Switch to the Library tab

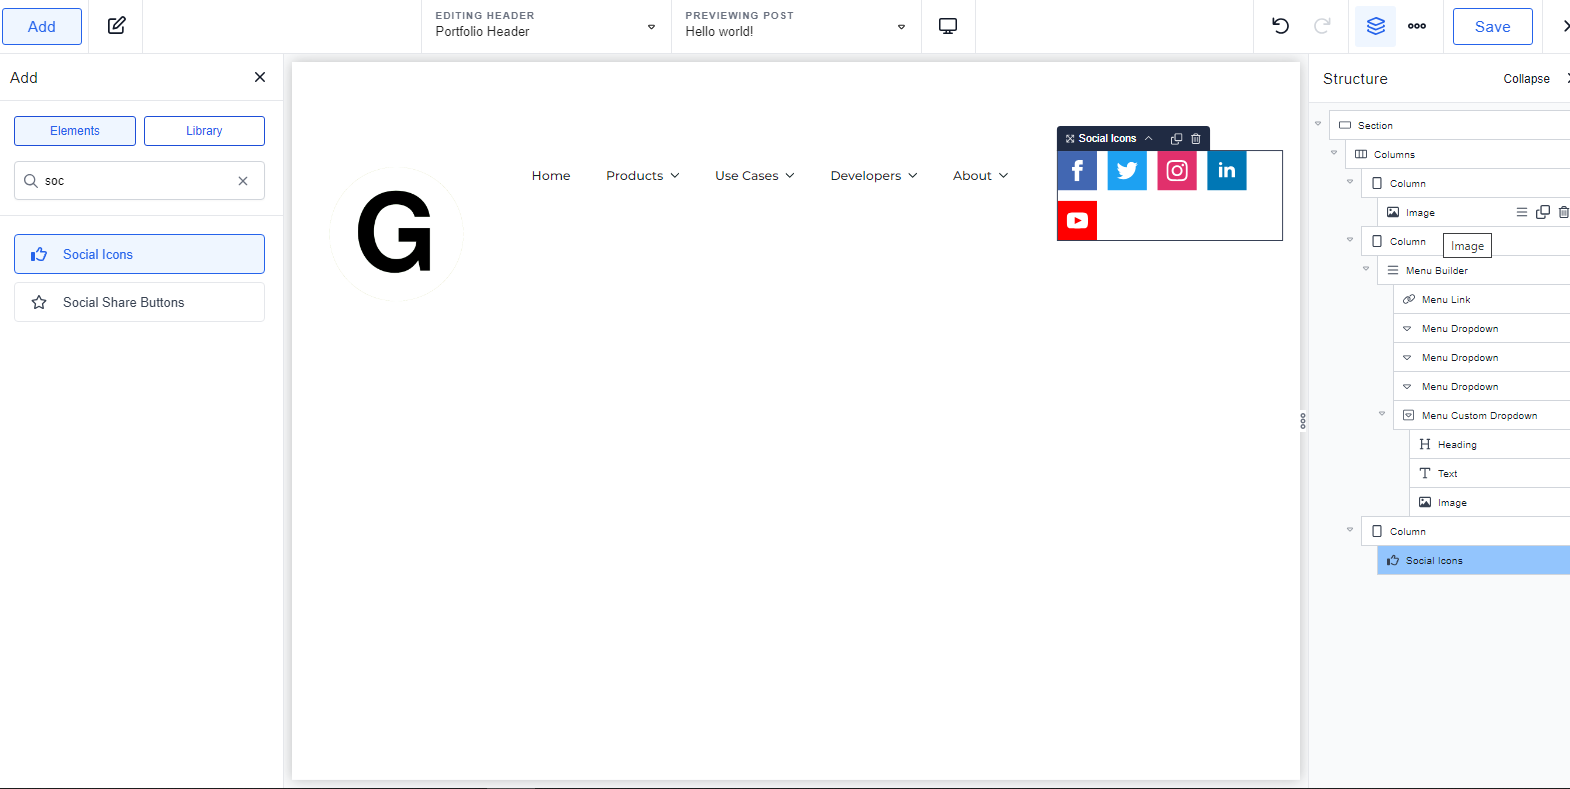coord(204,131)
